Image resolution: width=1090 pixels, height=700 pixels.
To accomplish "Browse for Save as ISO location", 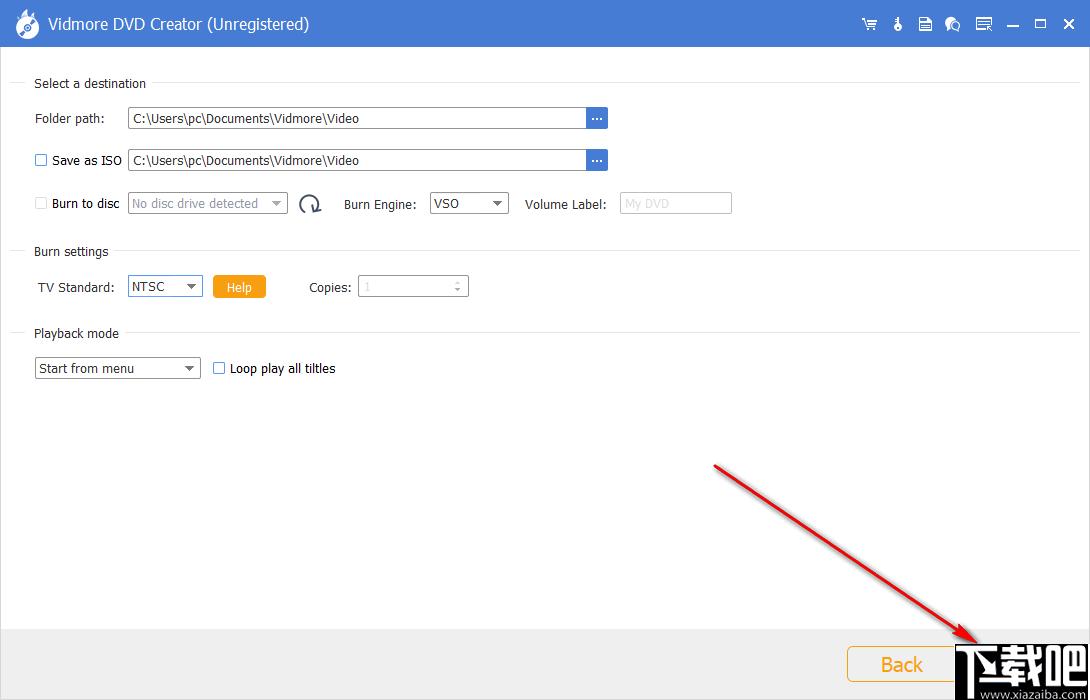I will [597, 161].
